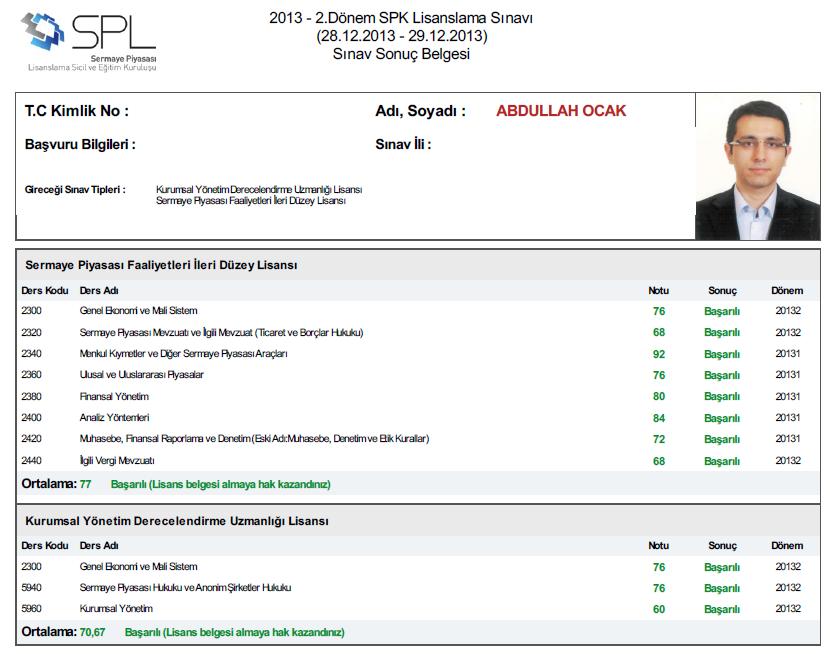Click course code 2380
The width and height of the screenshot is (830, 654).
pyautogui.click(x=31, y=396)
